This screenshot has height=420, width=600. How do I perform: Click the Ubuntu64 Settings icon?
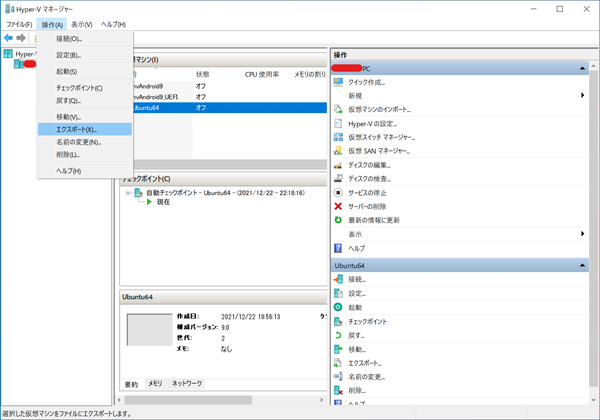coord(338,293)
